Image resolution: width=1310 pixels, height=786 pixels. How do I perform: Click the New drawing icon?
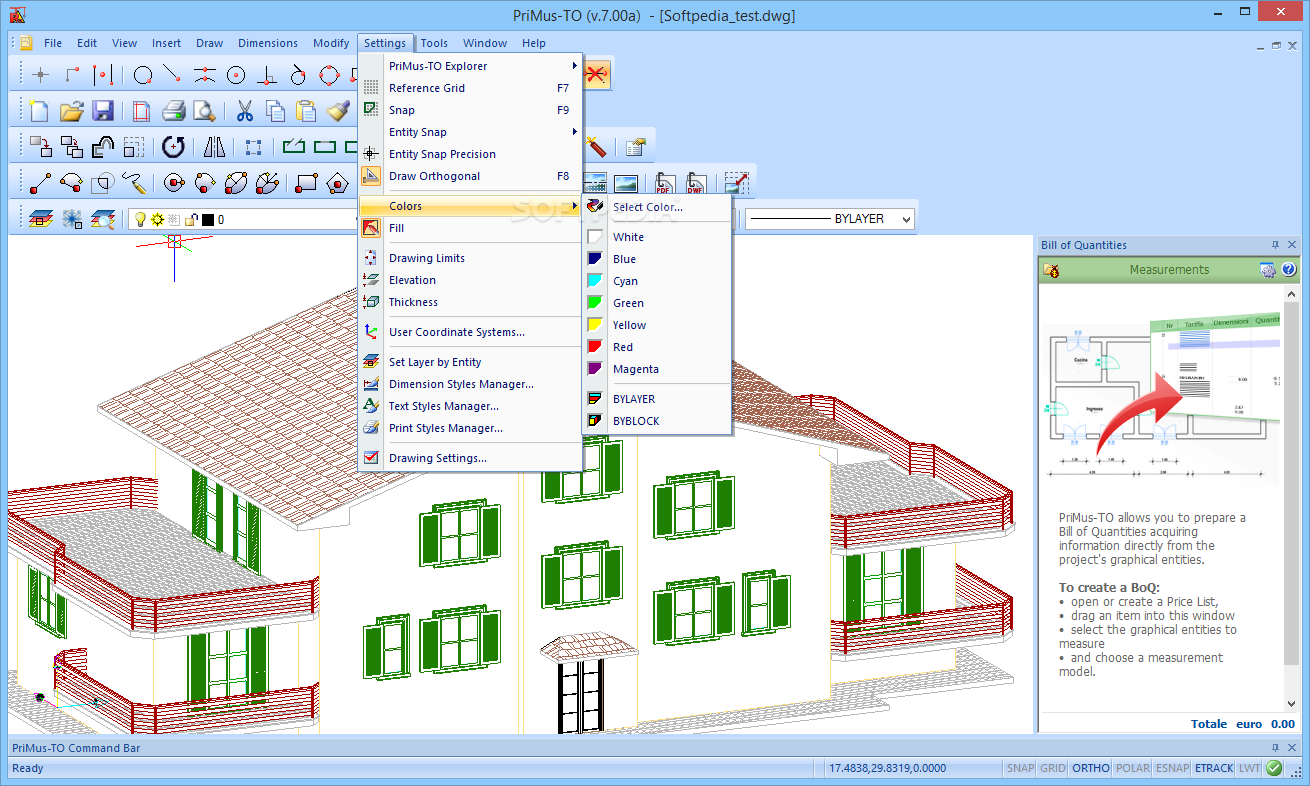coord(39,110)
